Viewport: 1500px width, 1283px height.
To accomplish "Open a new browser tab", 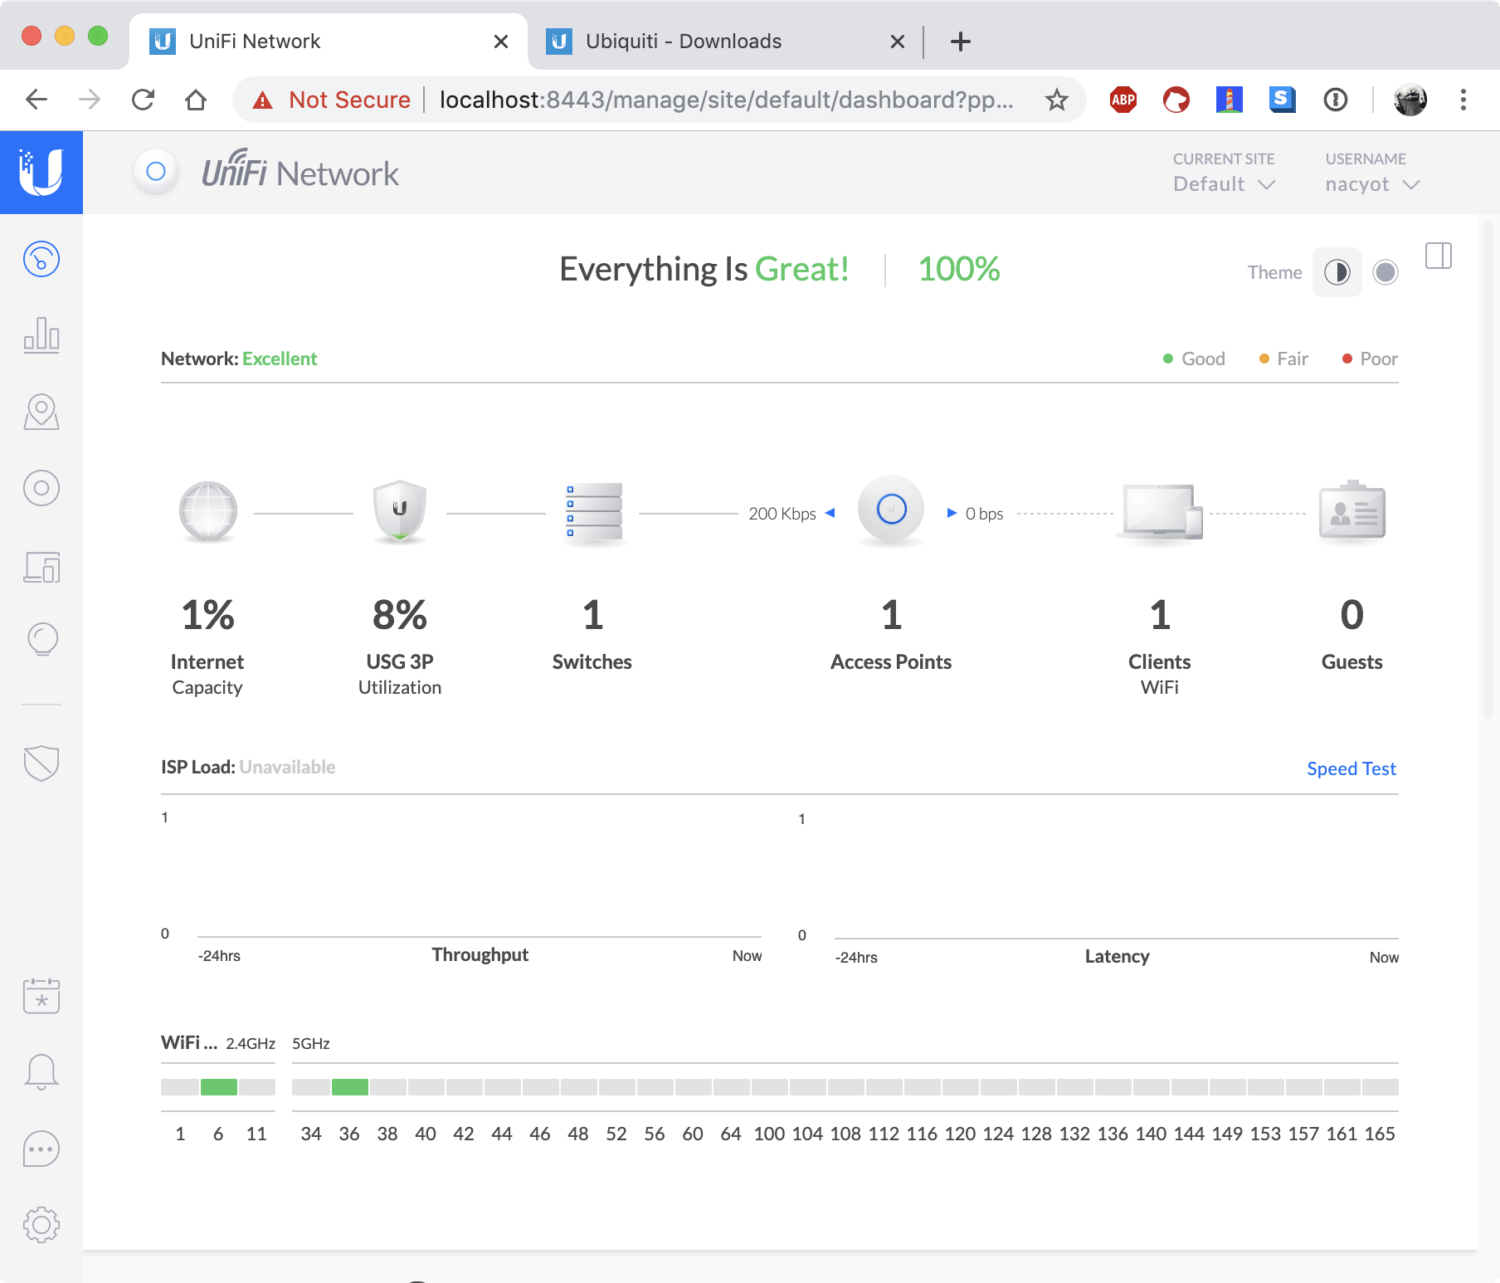I will pyautogui.click(x=960, y=41).
